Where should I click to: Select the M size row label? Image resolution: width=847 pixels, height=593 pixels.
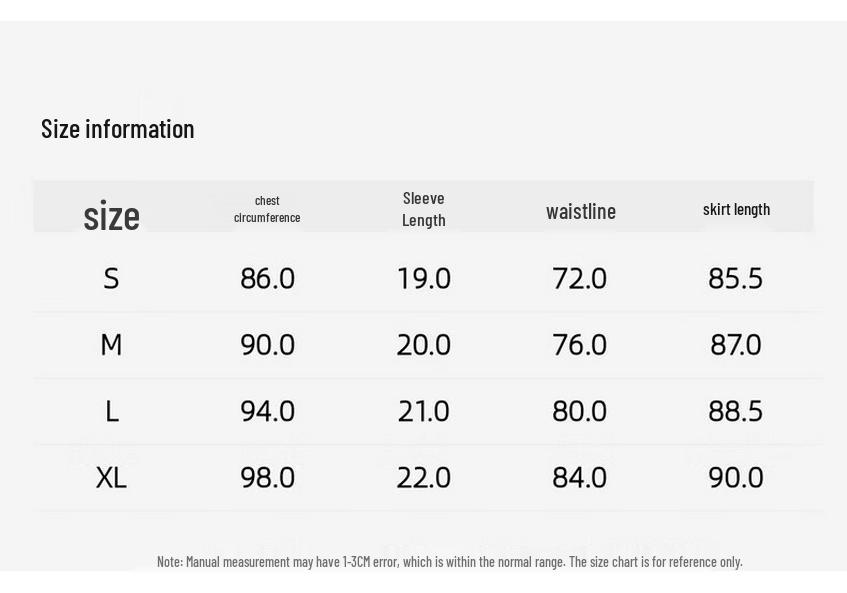111,345
